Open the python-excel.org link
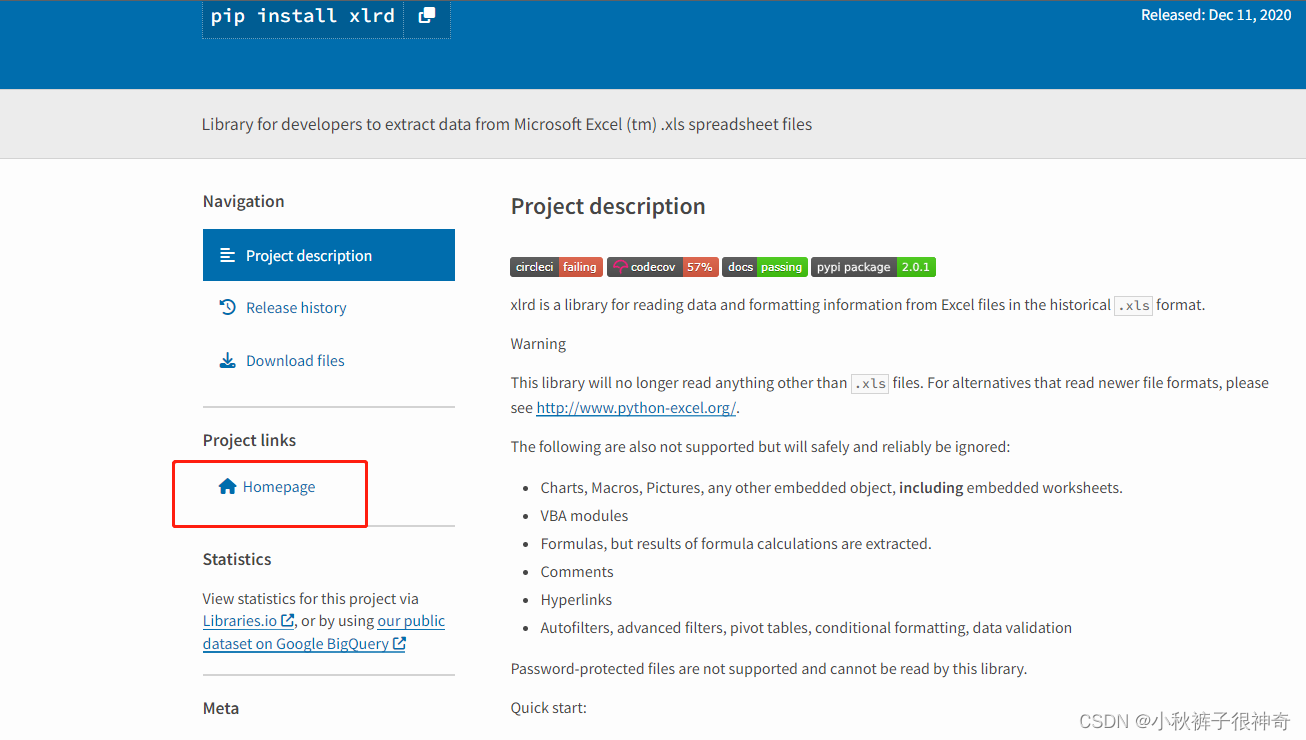The height and width of the screenshot is (740, 1306). (636, 408)
